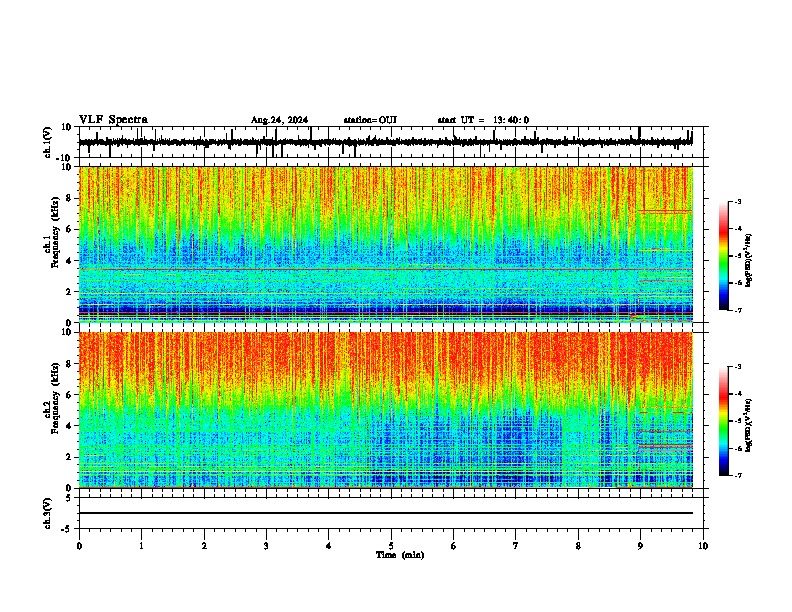
Task: Click the "start UT = 13:40: 0" header text
Action: click(x=483, y=120)
